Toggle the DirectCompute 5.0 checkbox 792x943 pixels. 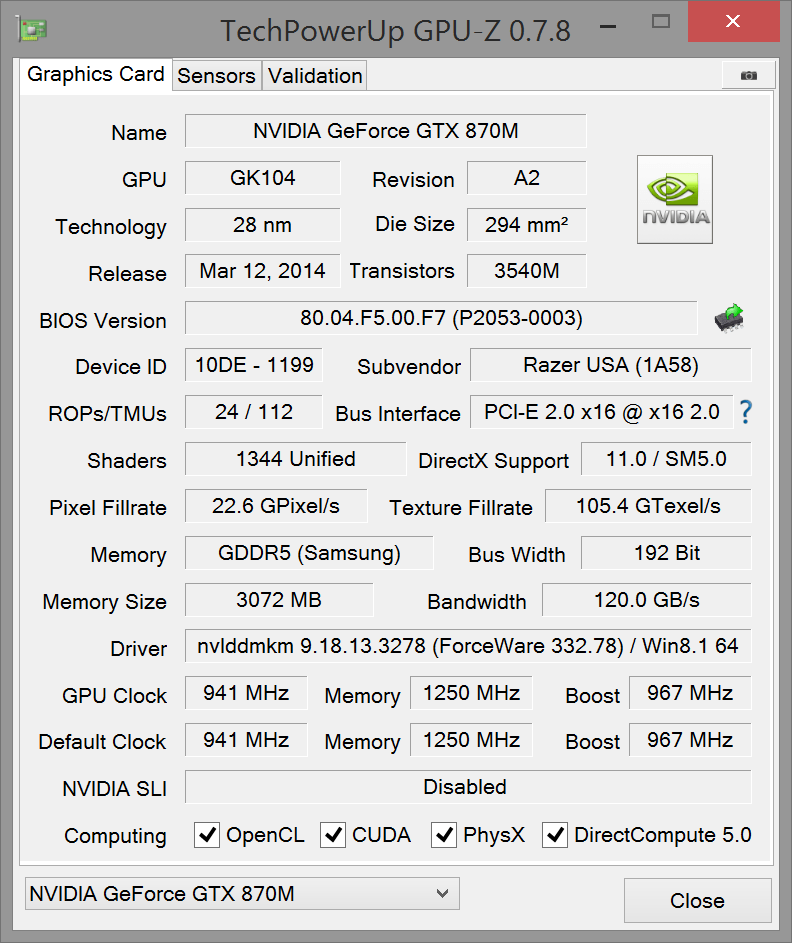pos(554,835)
